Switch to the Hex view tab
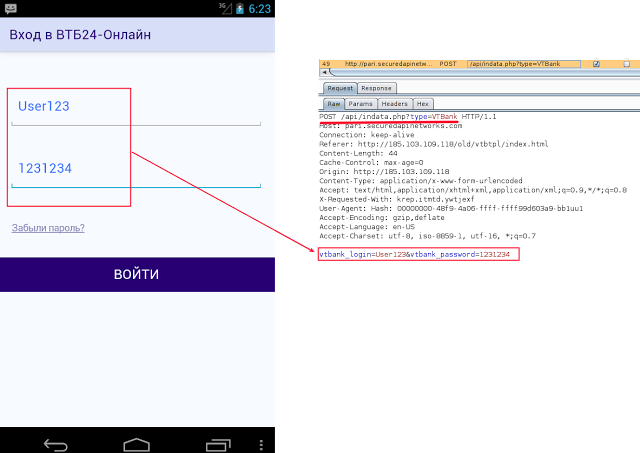Screen dimensions: 640x453 [423, 104]
